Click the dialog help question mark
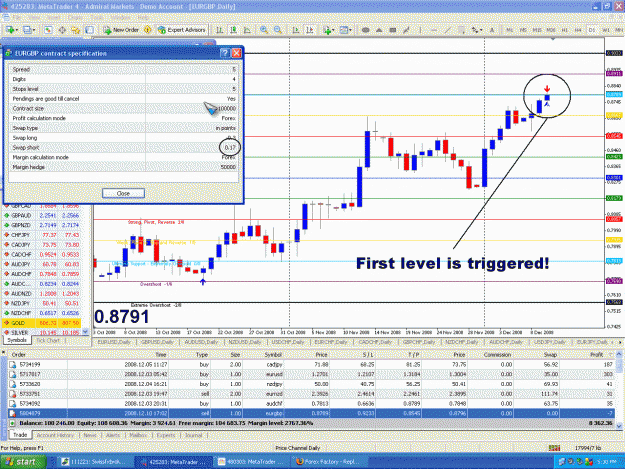The width and height of the screenshot is (625, 469). click(x=225, y=53)
